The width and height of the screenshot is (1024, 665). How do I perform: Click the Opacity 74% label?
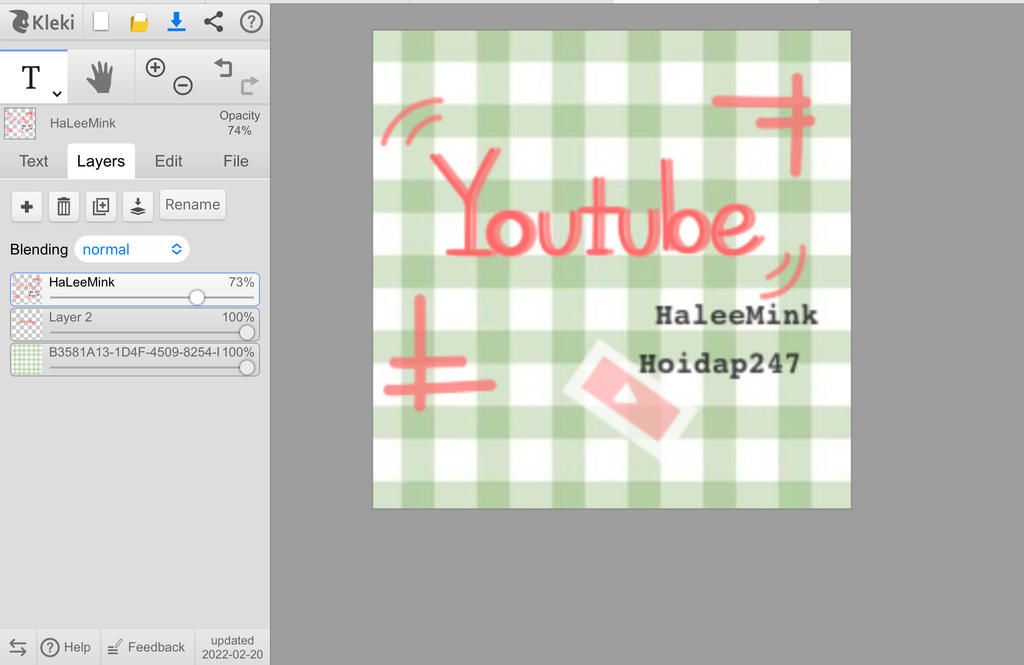click(240, 123)
